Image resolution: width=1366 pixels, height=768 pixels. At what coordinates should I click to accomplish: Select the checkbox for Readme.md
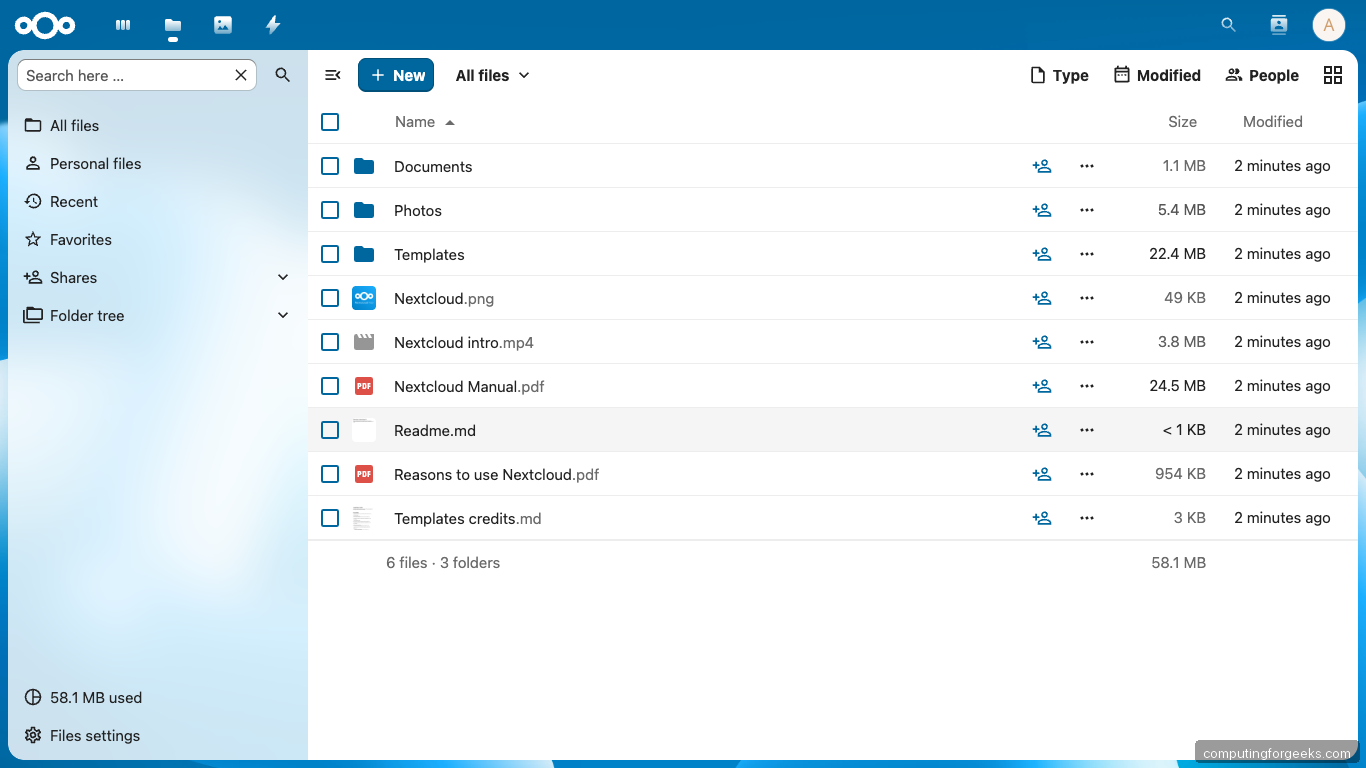(x=330, y=430)
